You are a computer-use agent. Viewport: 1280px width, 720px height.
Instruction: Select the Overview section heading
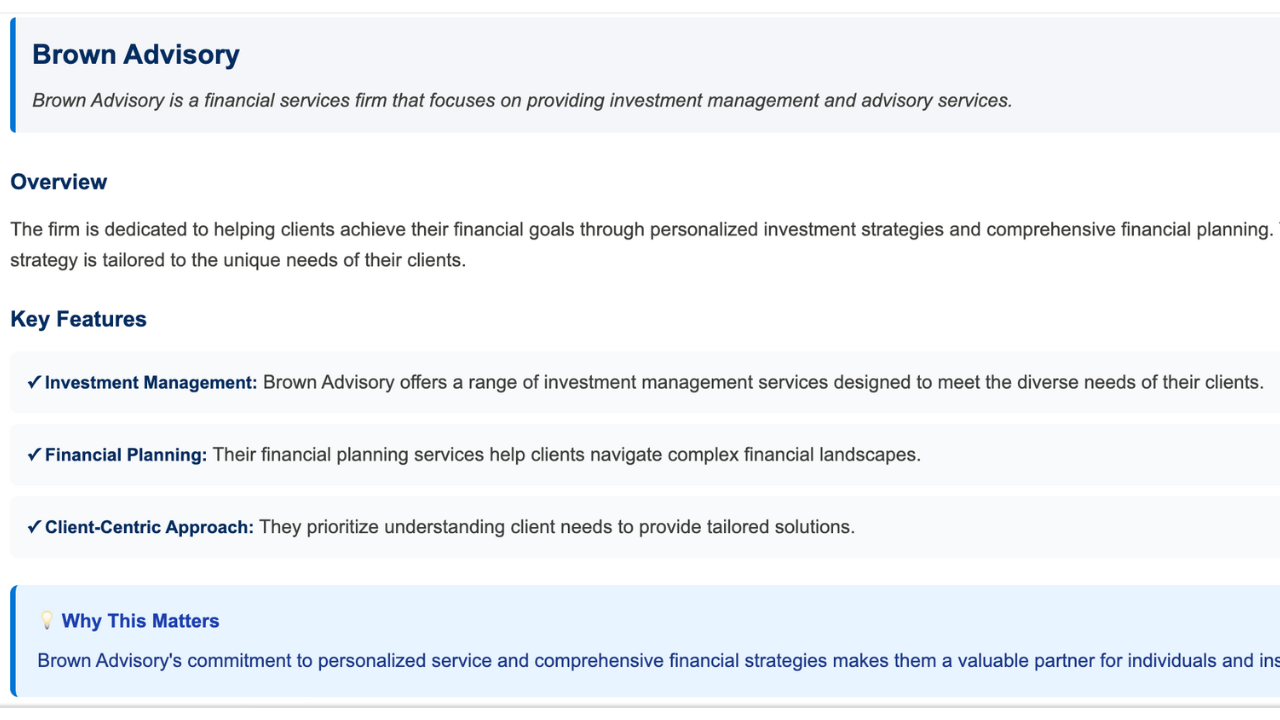pos(59,182)
